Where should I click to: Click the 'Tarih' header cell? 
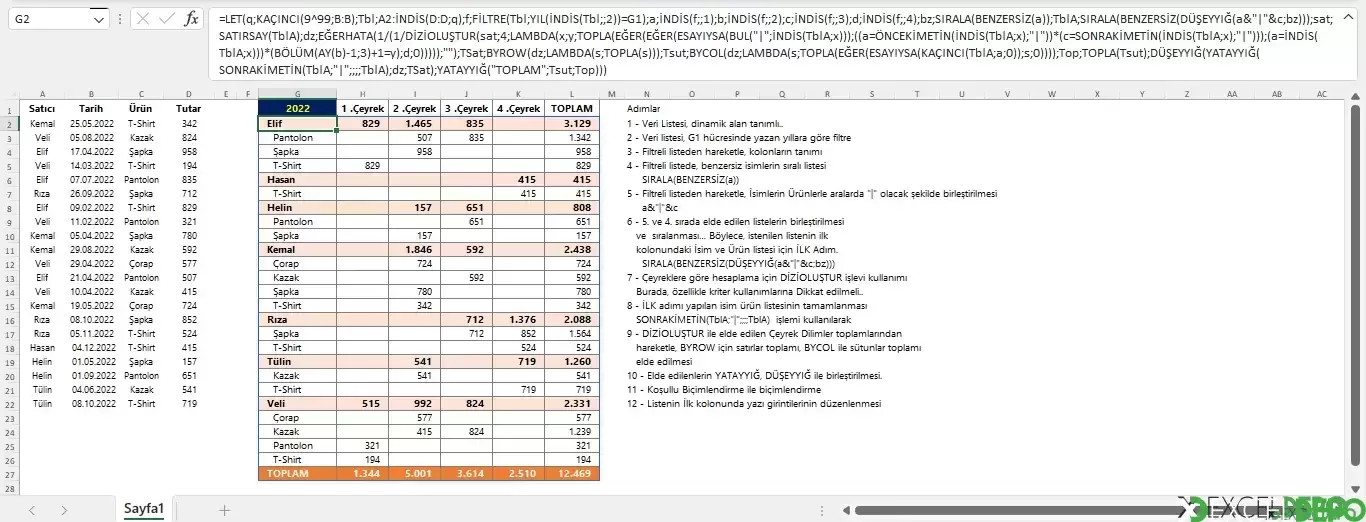point(91,108)
